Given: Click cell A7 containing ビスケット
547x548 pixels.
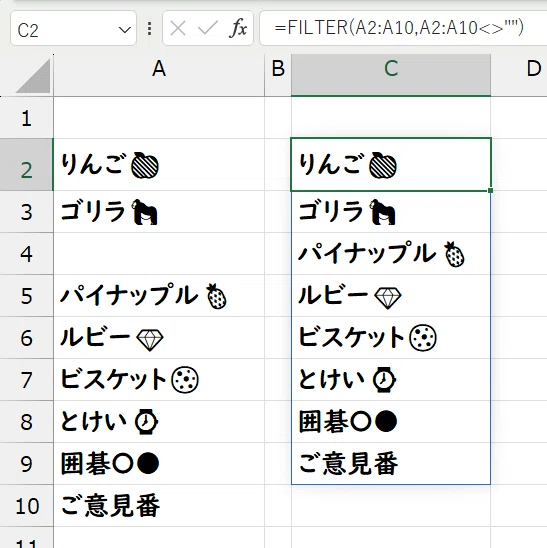Looking at the screenshot, I should pyautogui.click(x=159, y=380).
